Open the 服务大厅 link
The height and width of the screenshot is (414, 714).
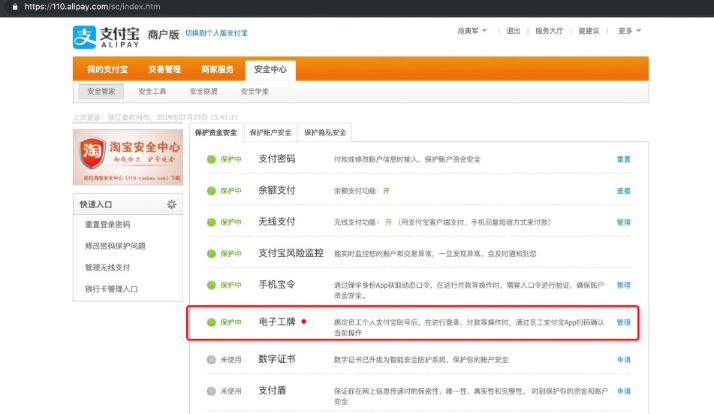[x=549, y=31]
